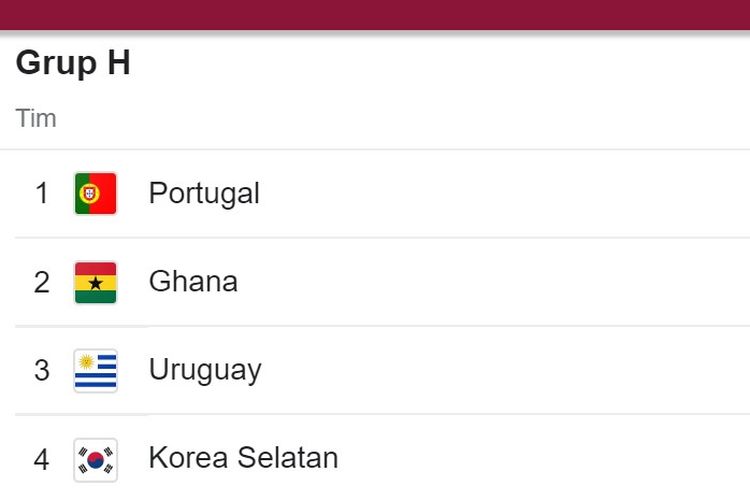
Task: Click the Portugal flag icon
Action: (x=96, y=193)
